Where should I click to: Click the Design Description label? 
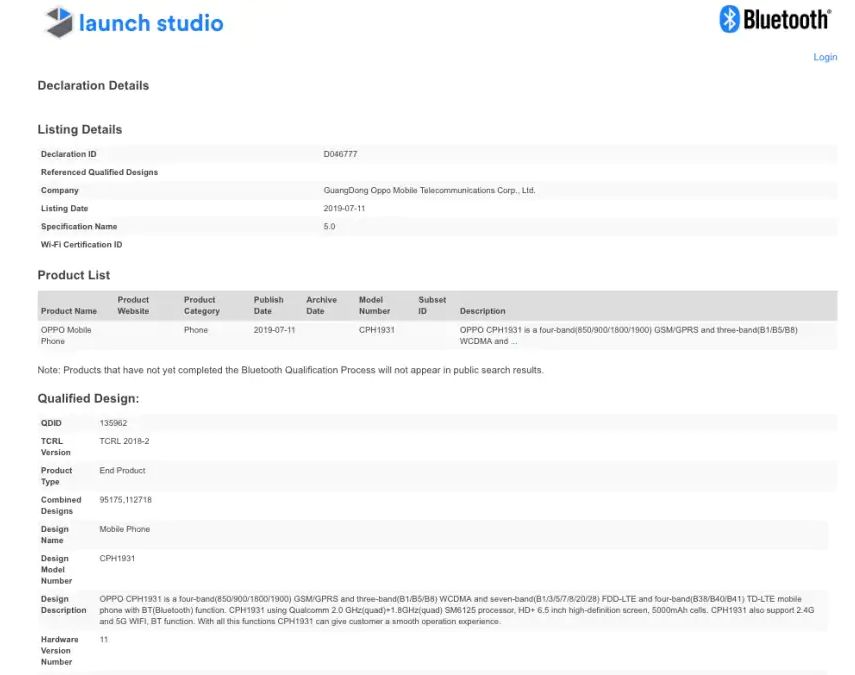pyautogui.click(x=63, y=605)
